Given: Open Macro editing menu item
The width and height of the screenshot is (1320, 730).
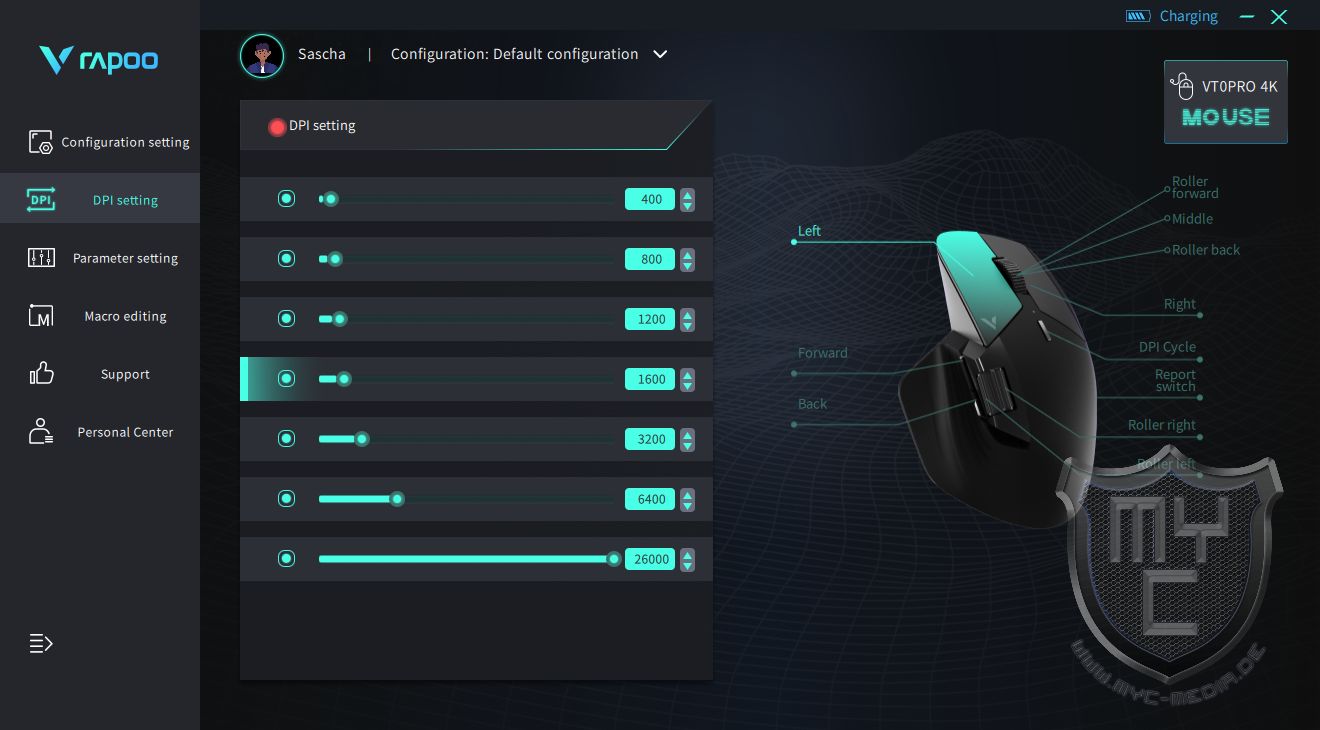Looking at the screenshot, I should [x=100, y=316].
